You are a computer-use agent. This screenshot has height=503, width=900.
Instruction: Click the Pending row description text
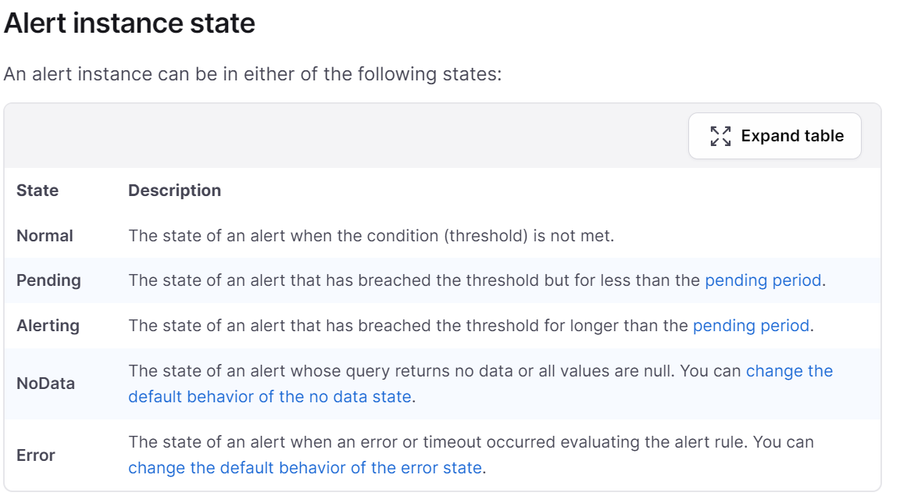[x=477, y=280]
